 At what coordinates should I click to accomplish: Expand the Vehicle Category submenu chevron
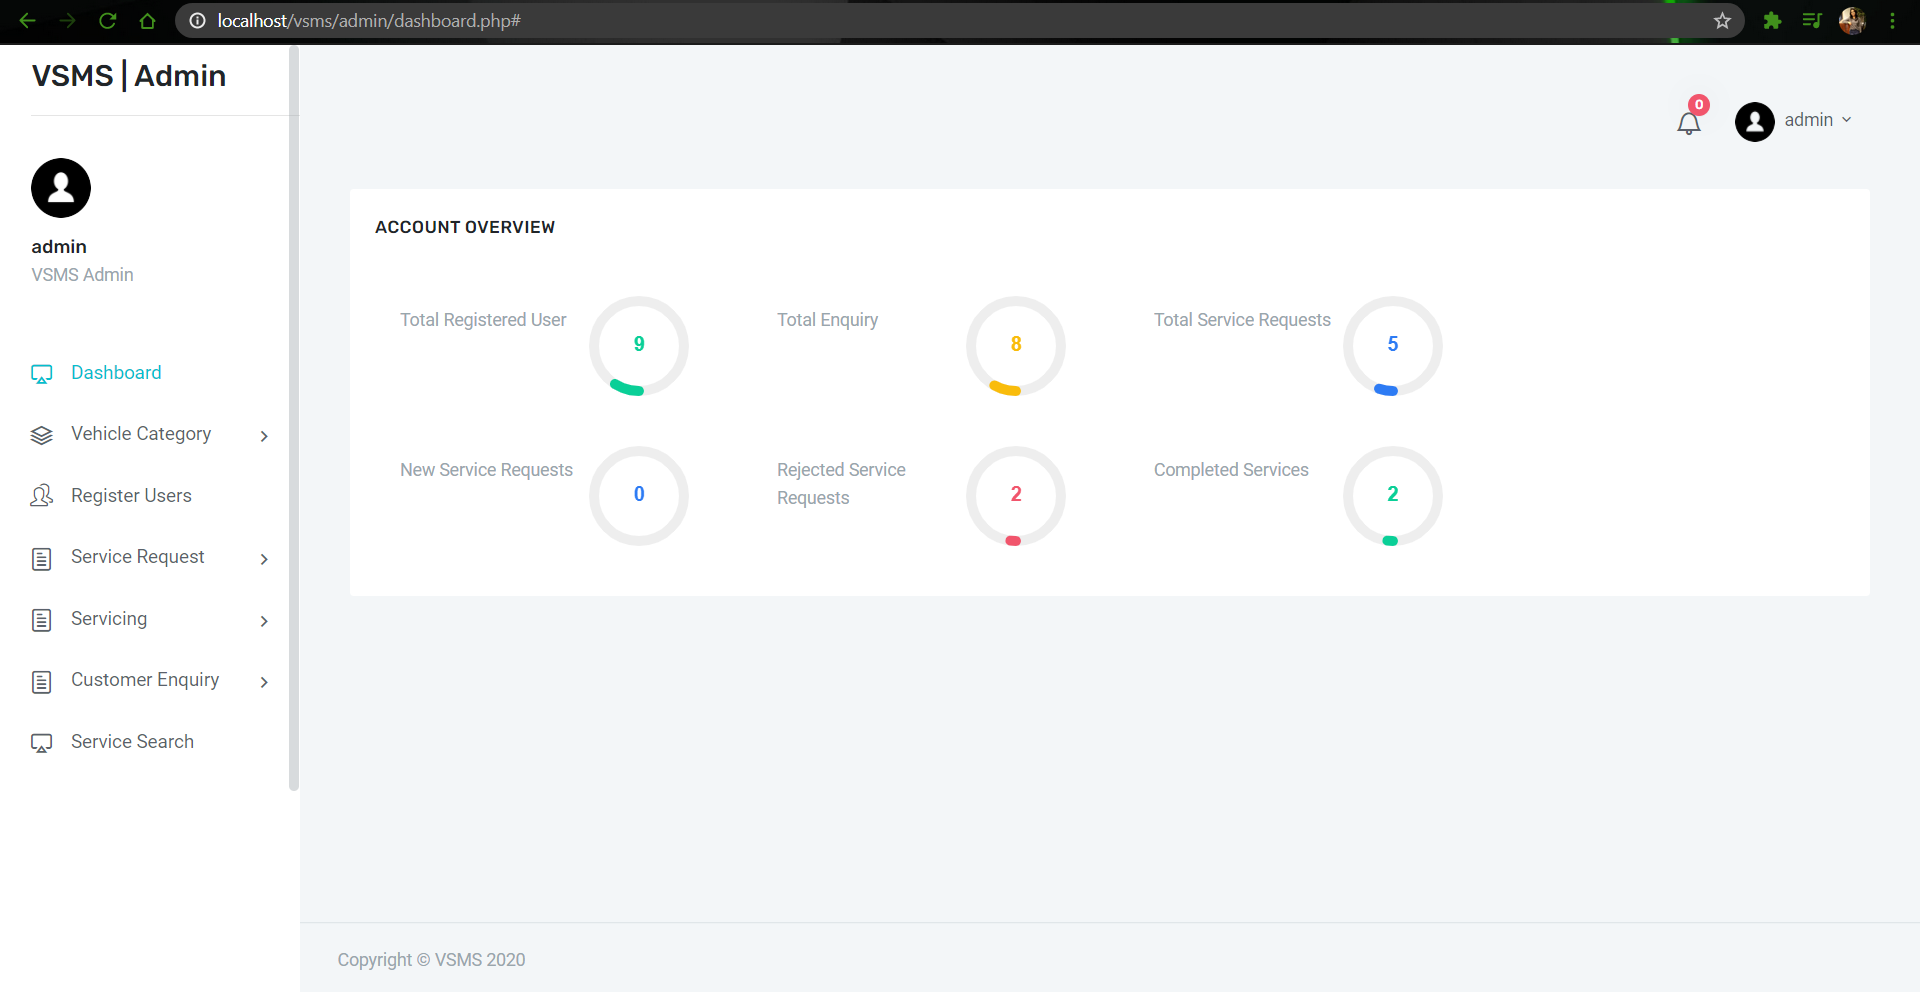point(264,436)
